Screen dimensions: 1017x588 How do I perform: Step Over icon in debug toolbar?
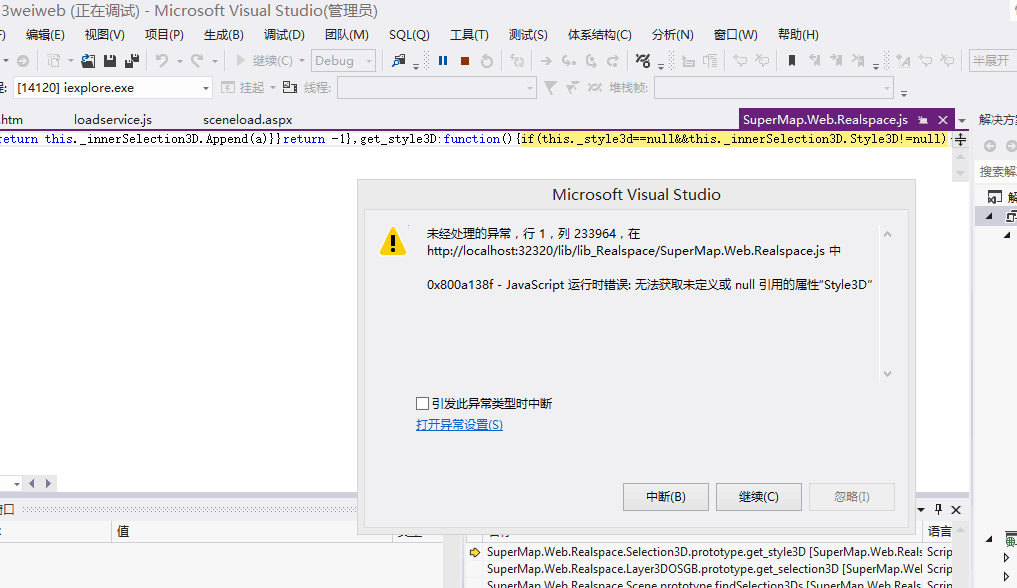coord(590,60)
